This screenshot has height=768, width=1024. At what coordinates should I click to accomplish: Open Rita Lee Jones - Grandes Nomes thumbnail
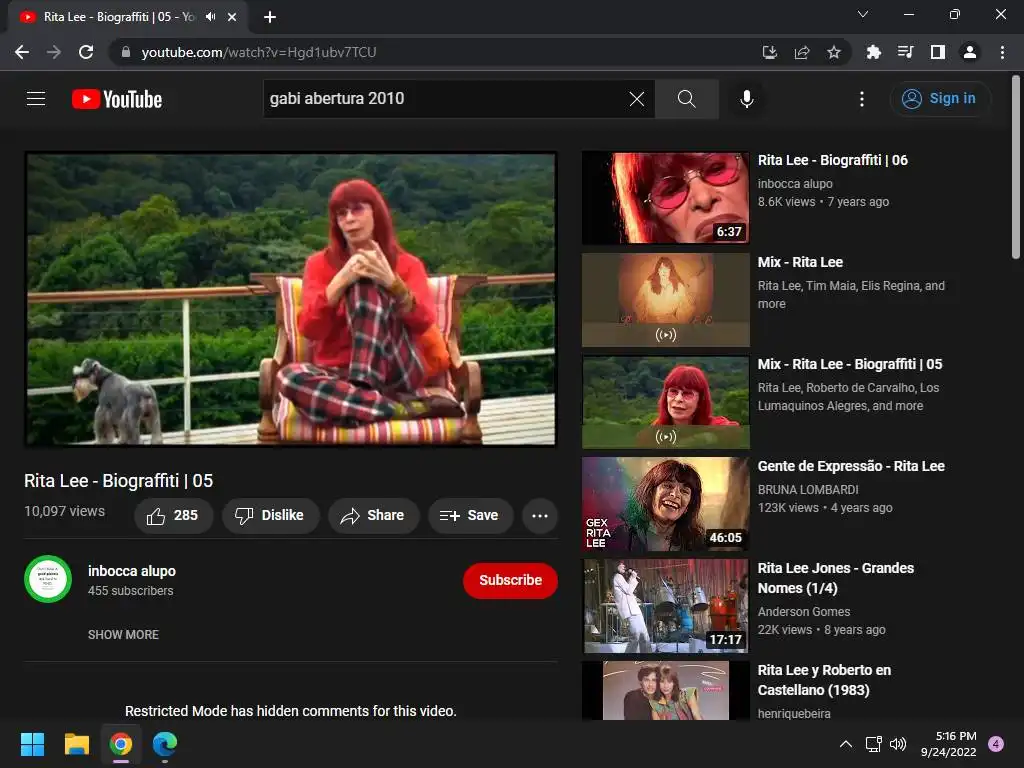coord(665,605)
